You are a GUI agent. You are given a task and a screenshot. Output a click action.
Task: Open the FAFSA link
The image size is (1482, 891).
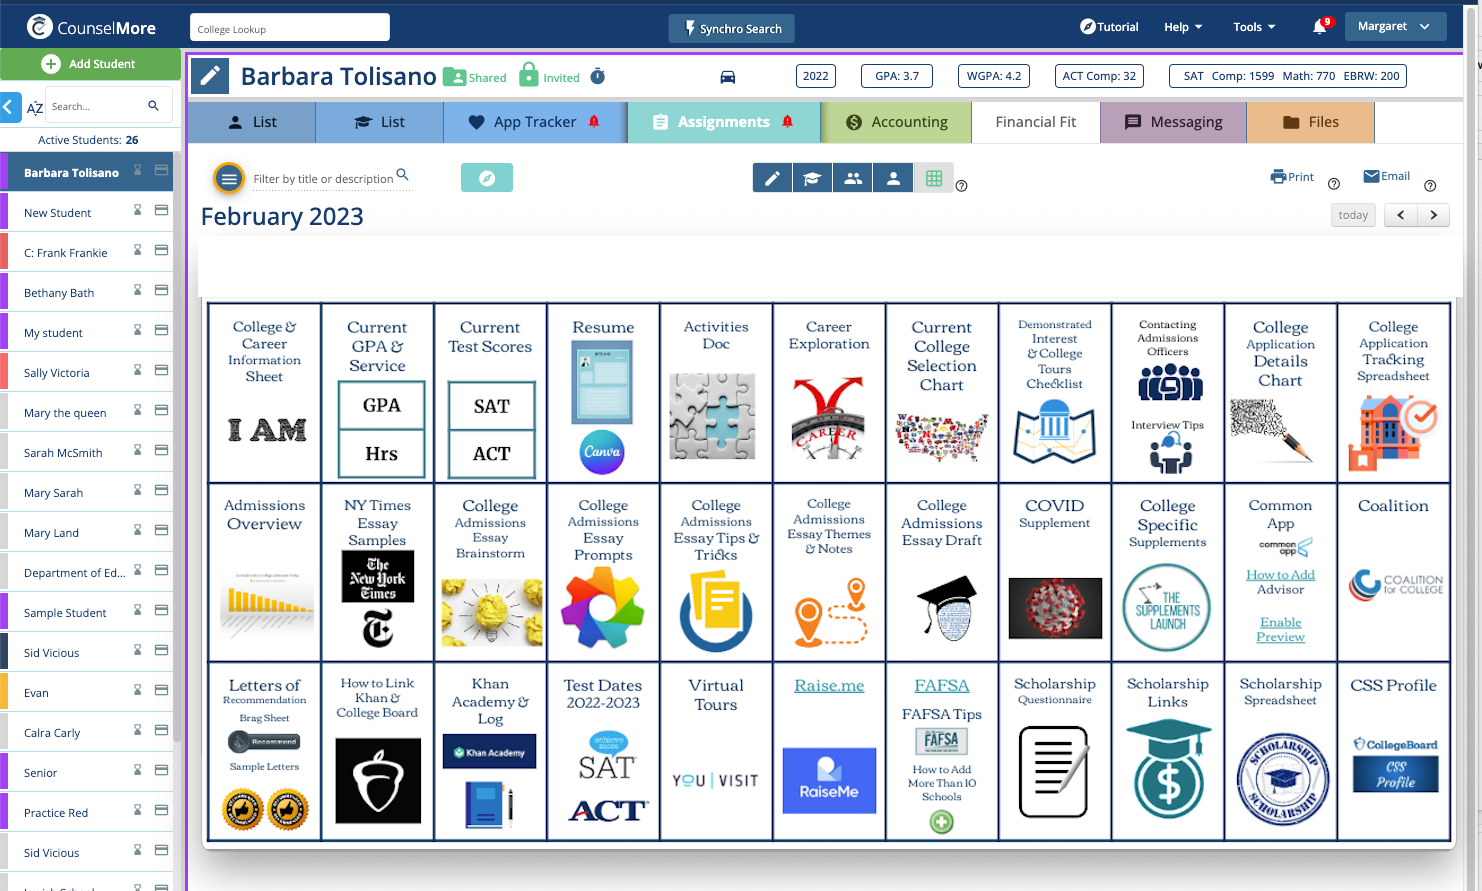[942, 686]
